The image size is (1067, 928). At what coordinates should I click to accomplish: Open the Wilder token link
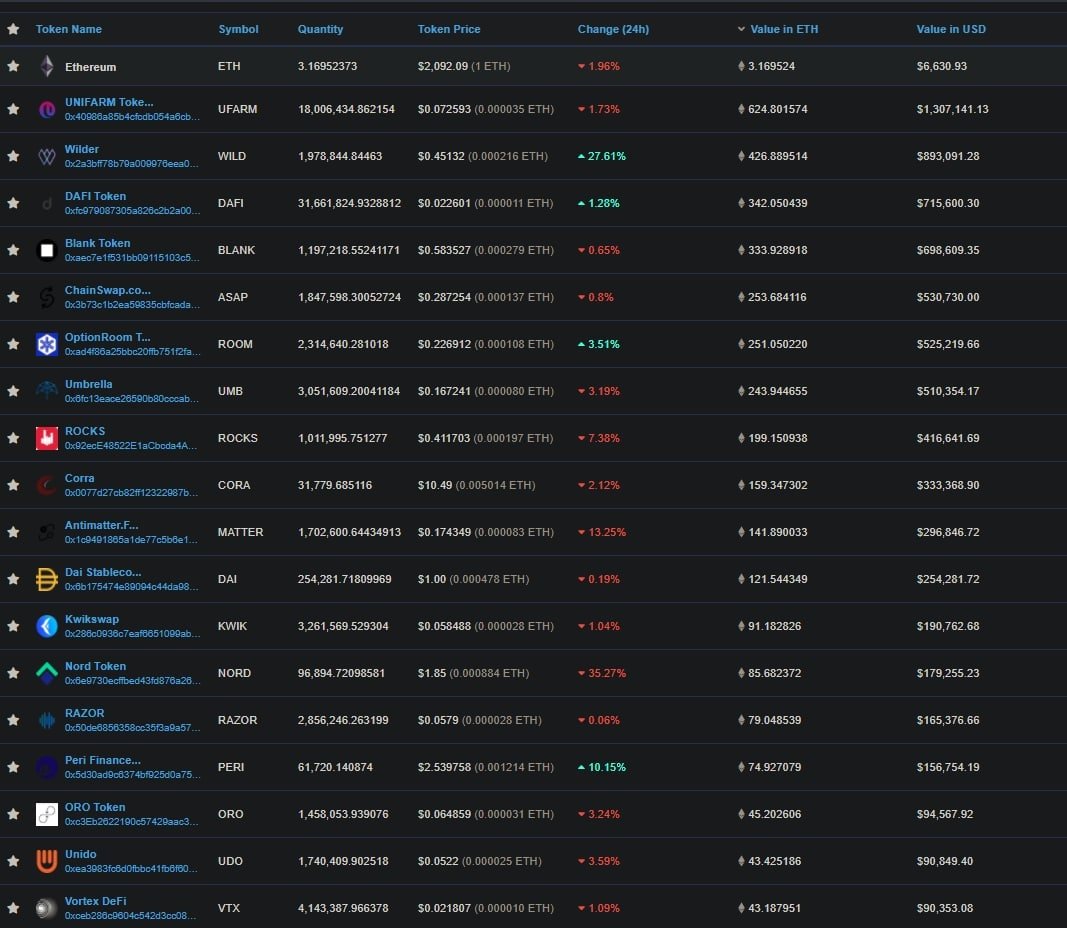coord(82,149)
